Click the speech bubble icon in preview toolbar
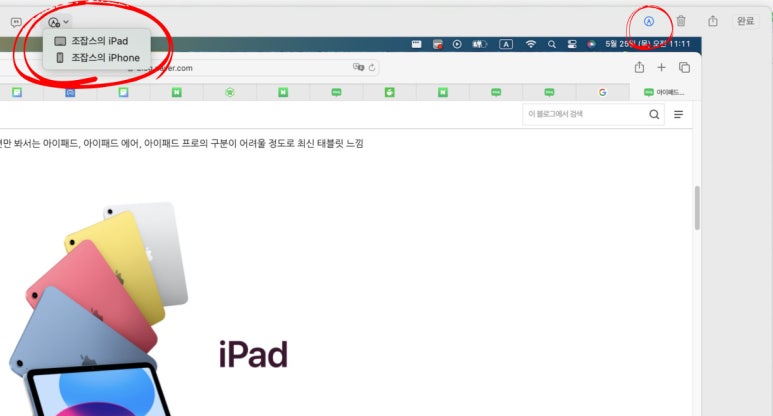Screen dimensions: 773x416 point(16,22)
